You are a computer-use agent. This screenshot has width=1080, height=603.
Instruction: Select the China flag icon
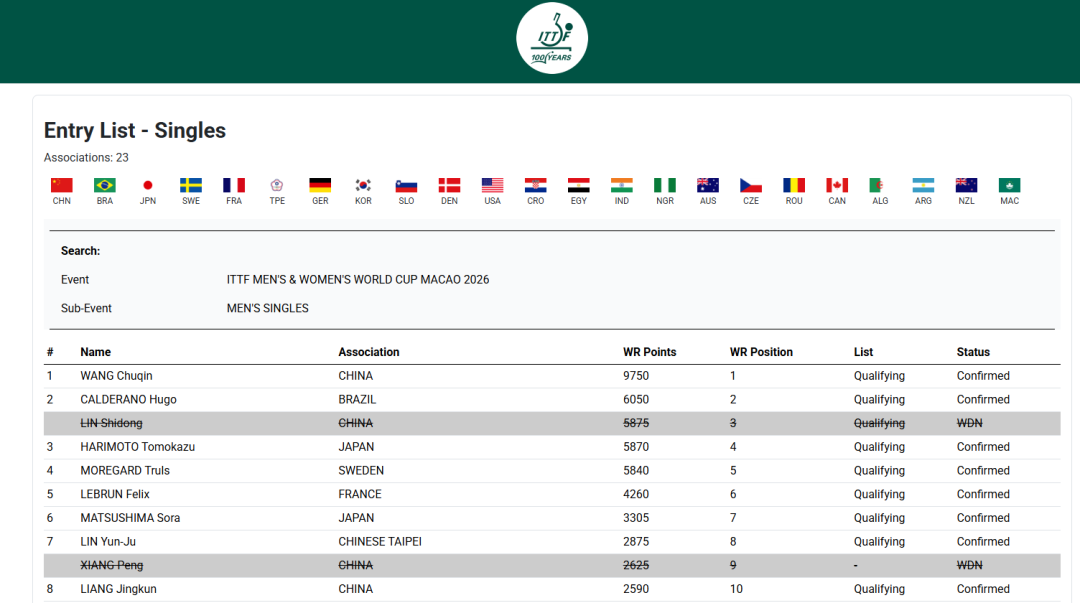click(62, 185)
